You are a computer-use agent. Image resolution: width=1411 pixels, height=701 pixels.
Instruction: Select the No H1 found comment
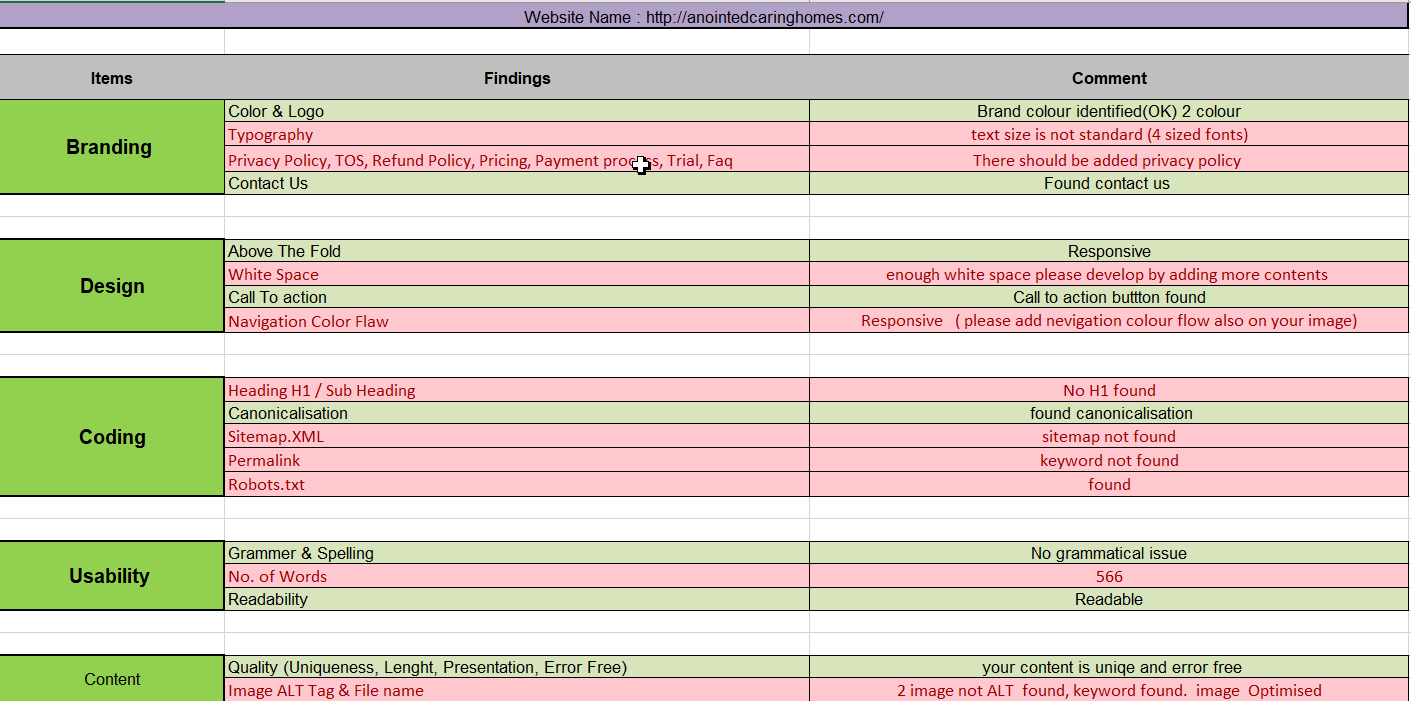click(x=1108, y=390)
